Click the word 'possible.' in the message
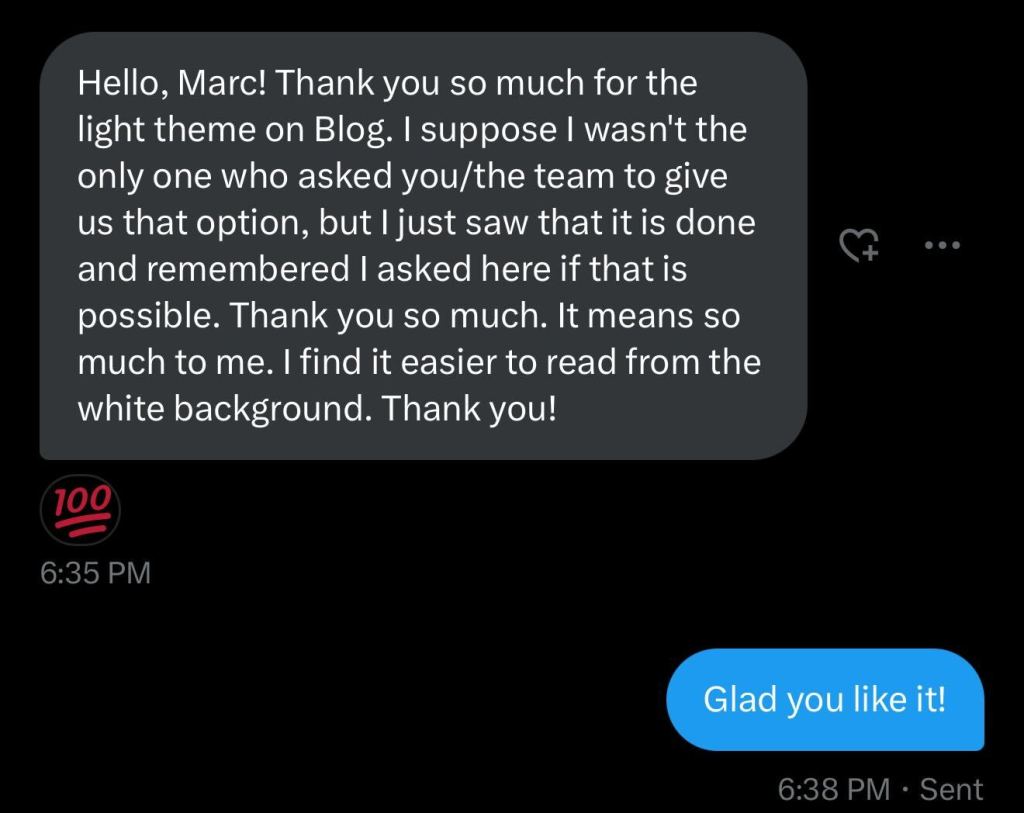 (x=149, y=315)
